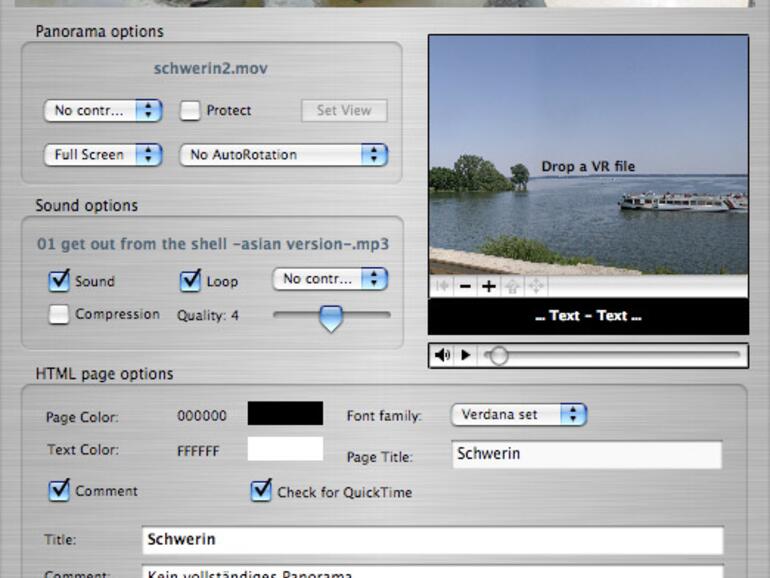Viewport: 770px width, 578px height.
Task: Uncheck the Loop checkbox
Action: 190,281
